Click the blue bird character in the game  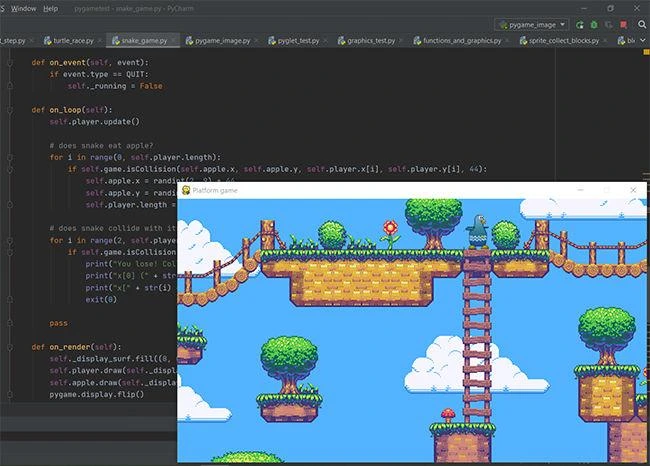coord(477,231)
